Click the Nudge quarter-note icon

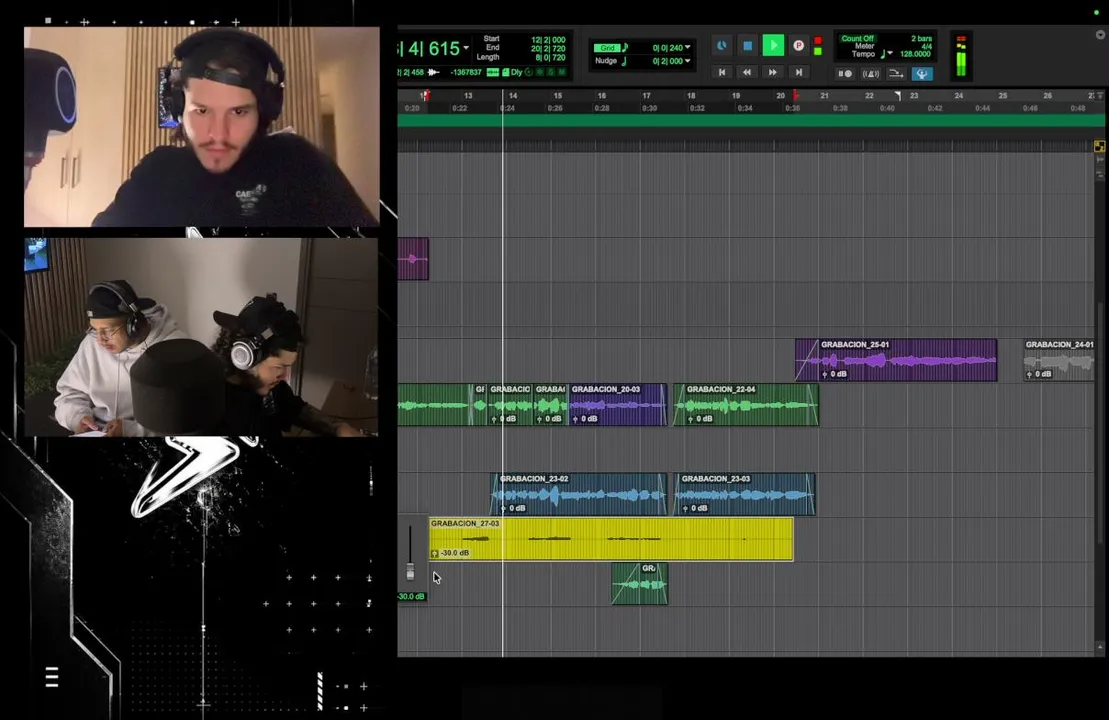coord(624,61)
